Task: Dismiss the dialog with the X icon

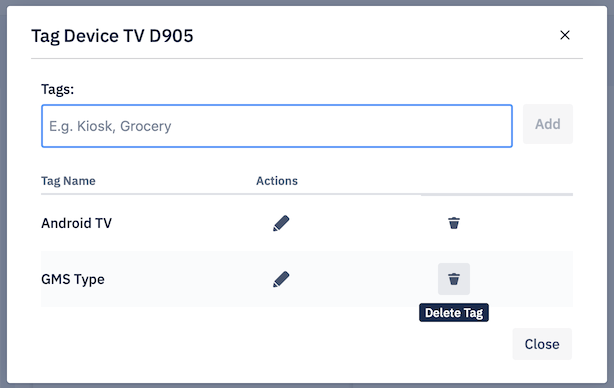Action: click(565, 35)
